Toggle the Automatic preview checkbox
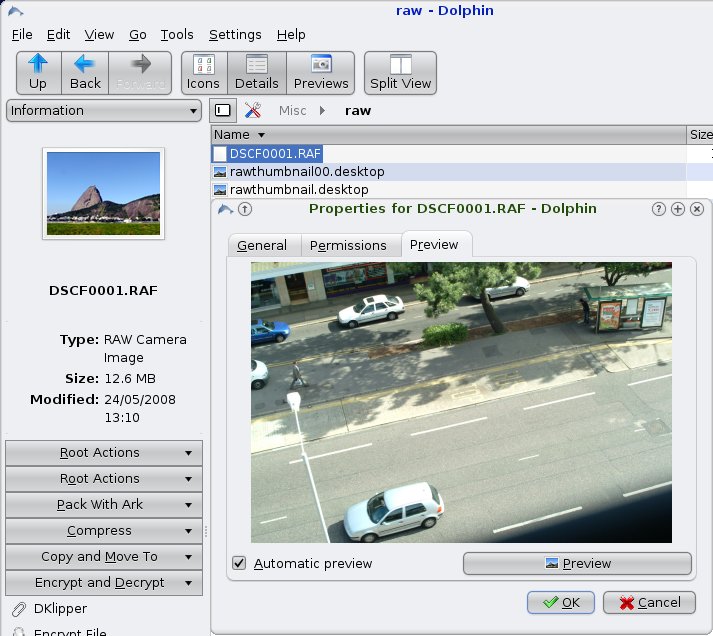Image resolution: width=713 pixels, height=636 pixels. [x=239, y=563]
